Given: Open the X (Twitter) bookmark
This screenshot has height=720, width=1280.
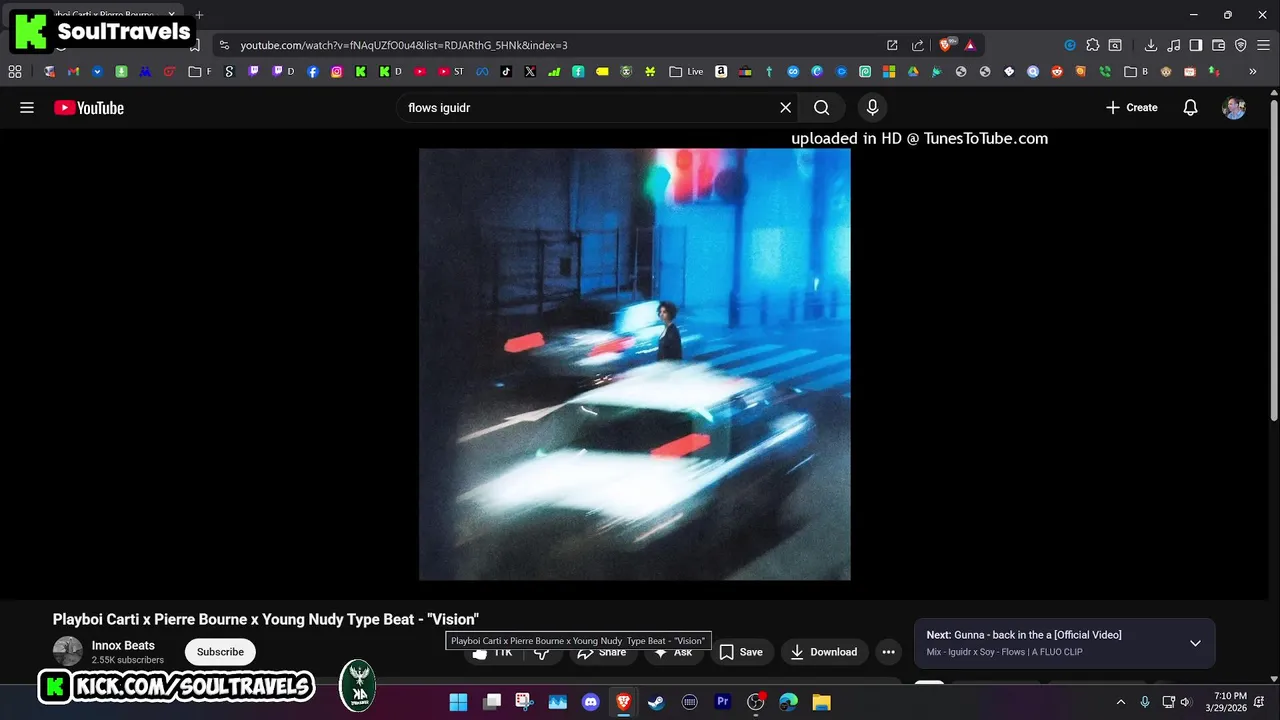Looking at the screenshot, I should click(530, 72).
